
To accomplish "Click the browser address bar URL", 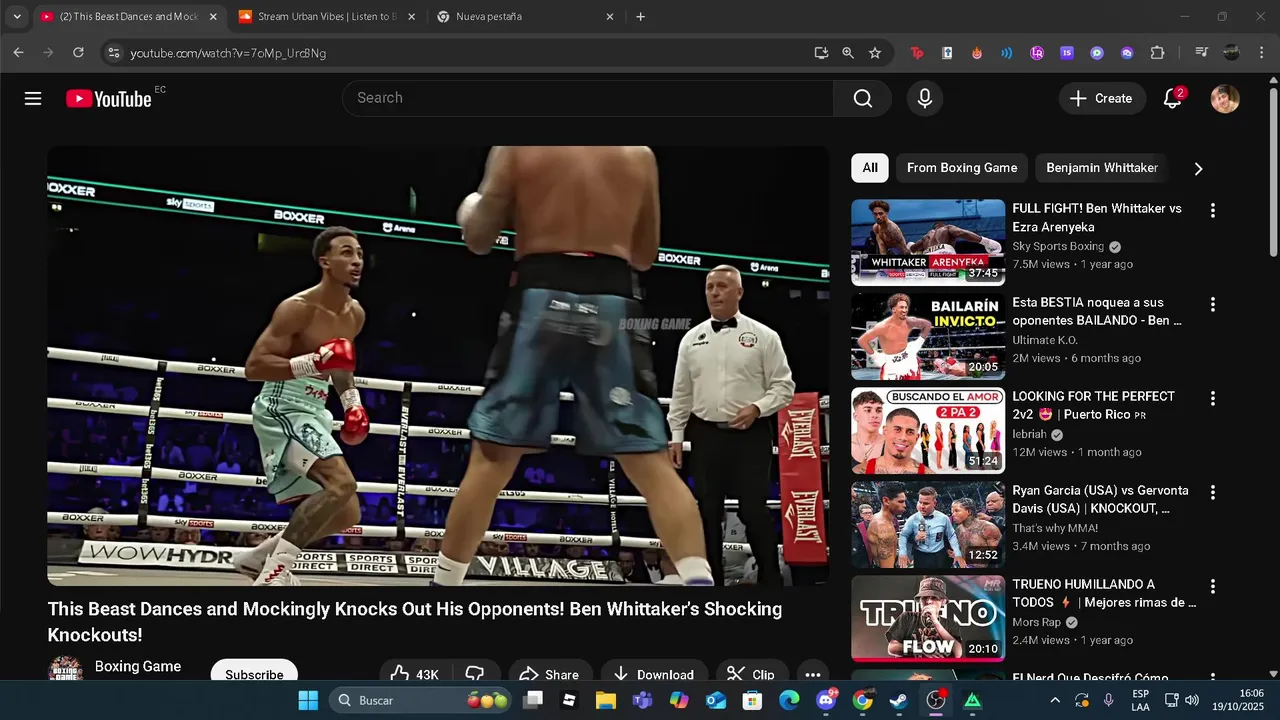I will pos(228,53).
